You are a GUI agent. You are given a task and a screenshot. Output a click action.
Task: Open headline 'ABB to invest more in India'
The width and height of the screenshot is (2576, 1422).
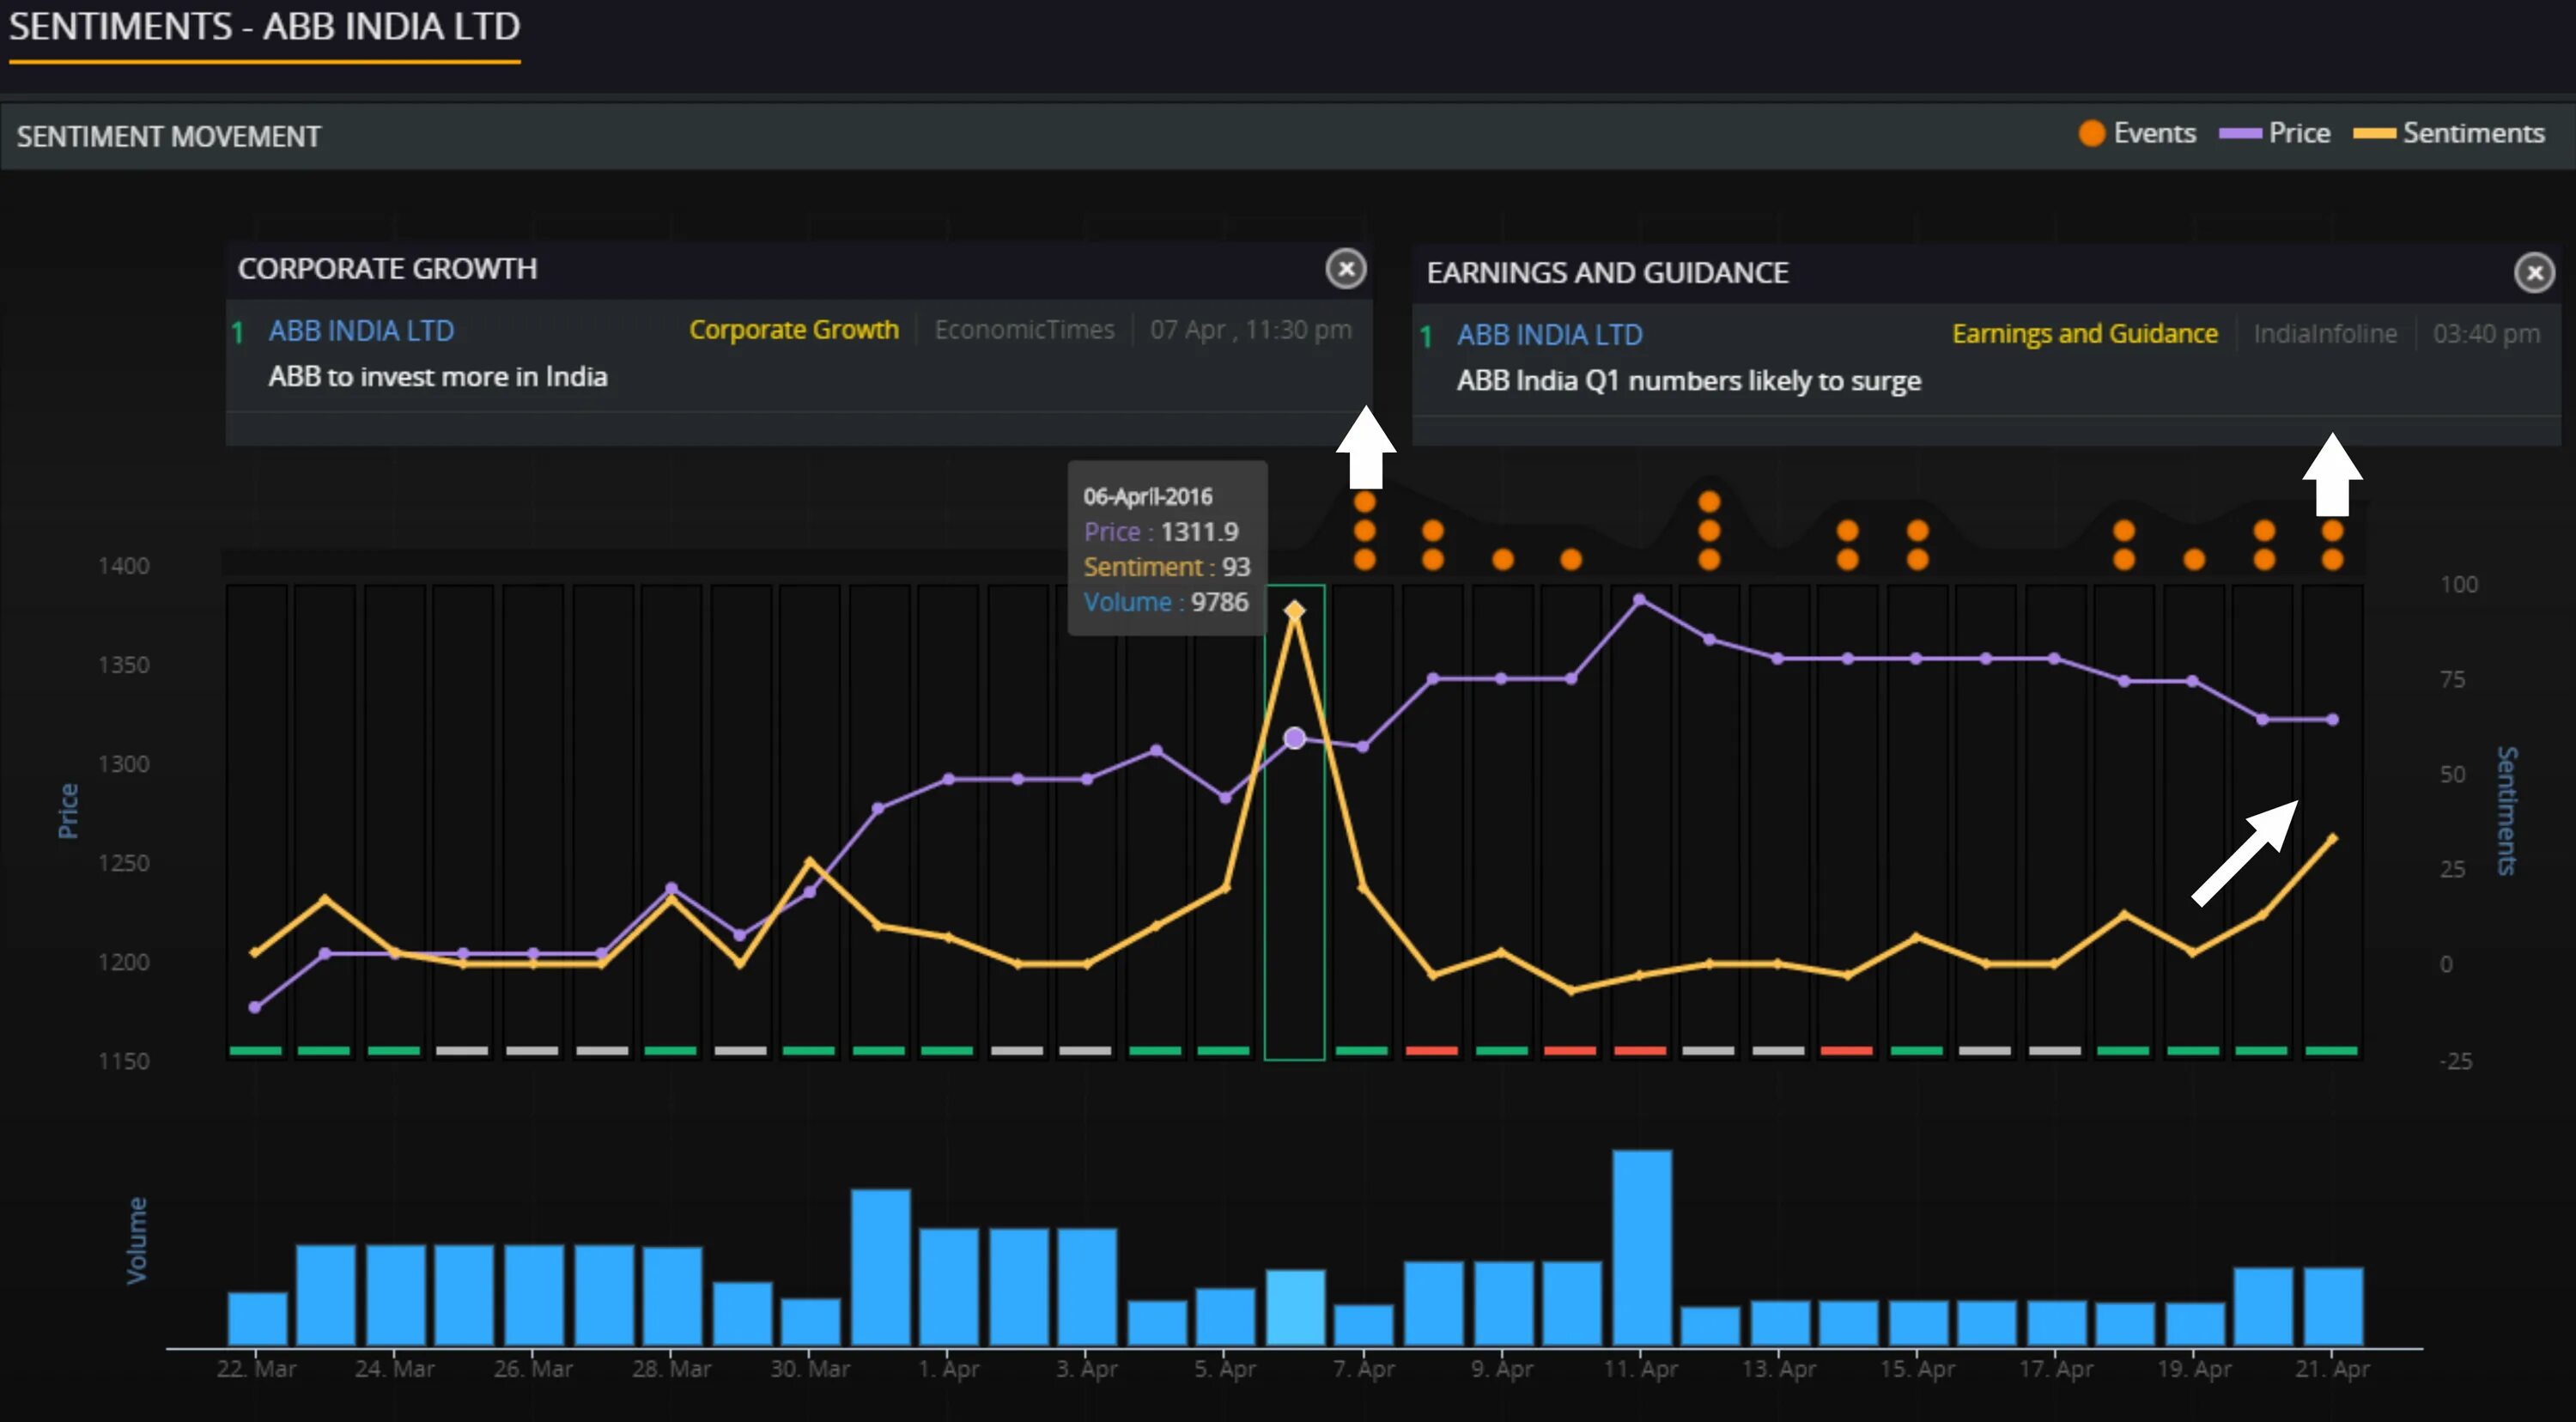[438, 377]
